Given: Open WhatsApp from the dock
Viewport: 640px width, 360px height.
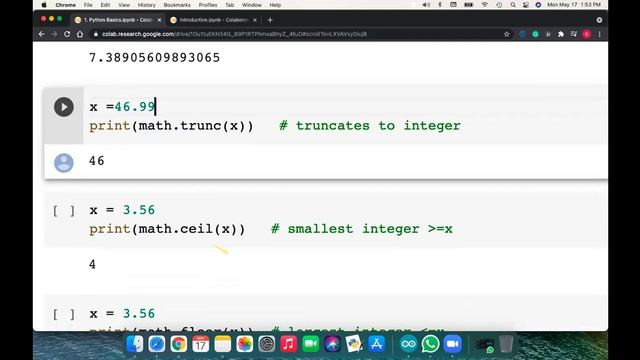Looking at the screenshot, I should (430, 344).
